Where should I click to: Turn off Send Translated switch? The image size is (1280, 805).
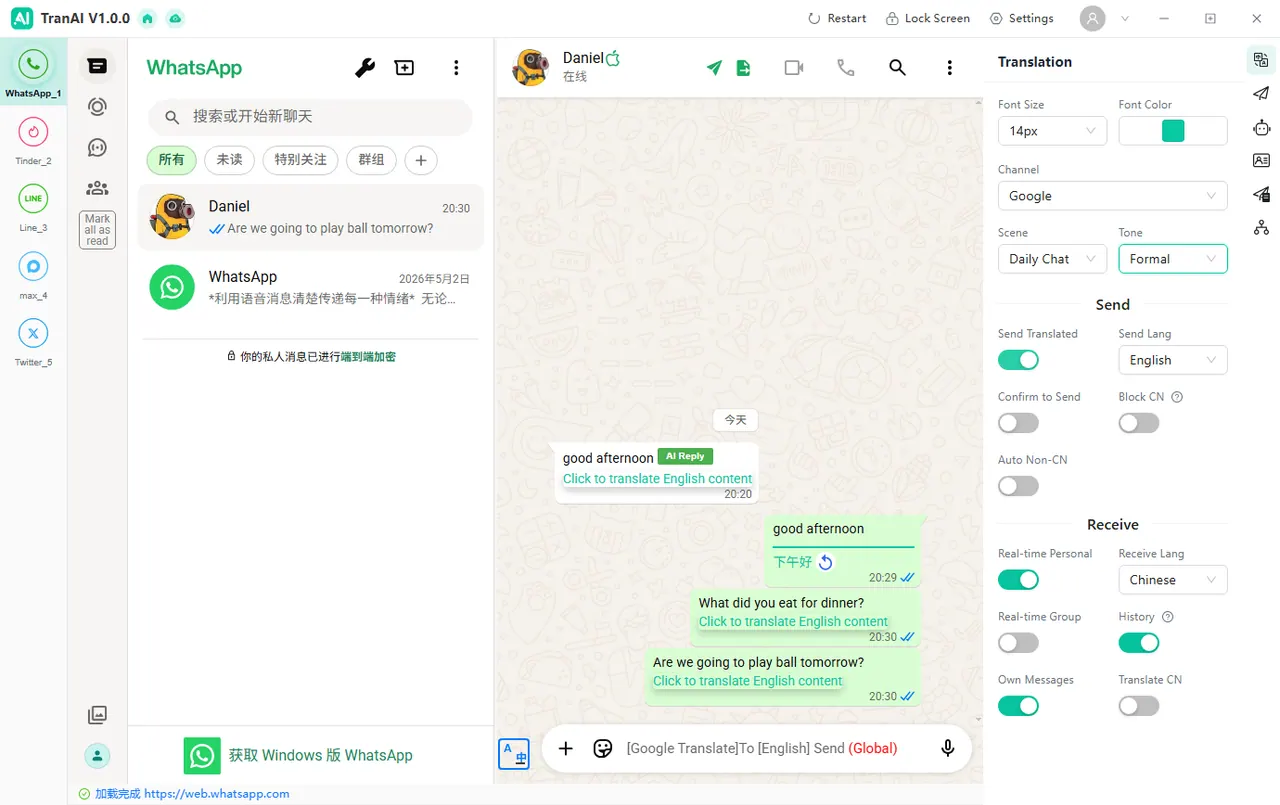point(1018,360)
